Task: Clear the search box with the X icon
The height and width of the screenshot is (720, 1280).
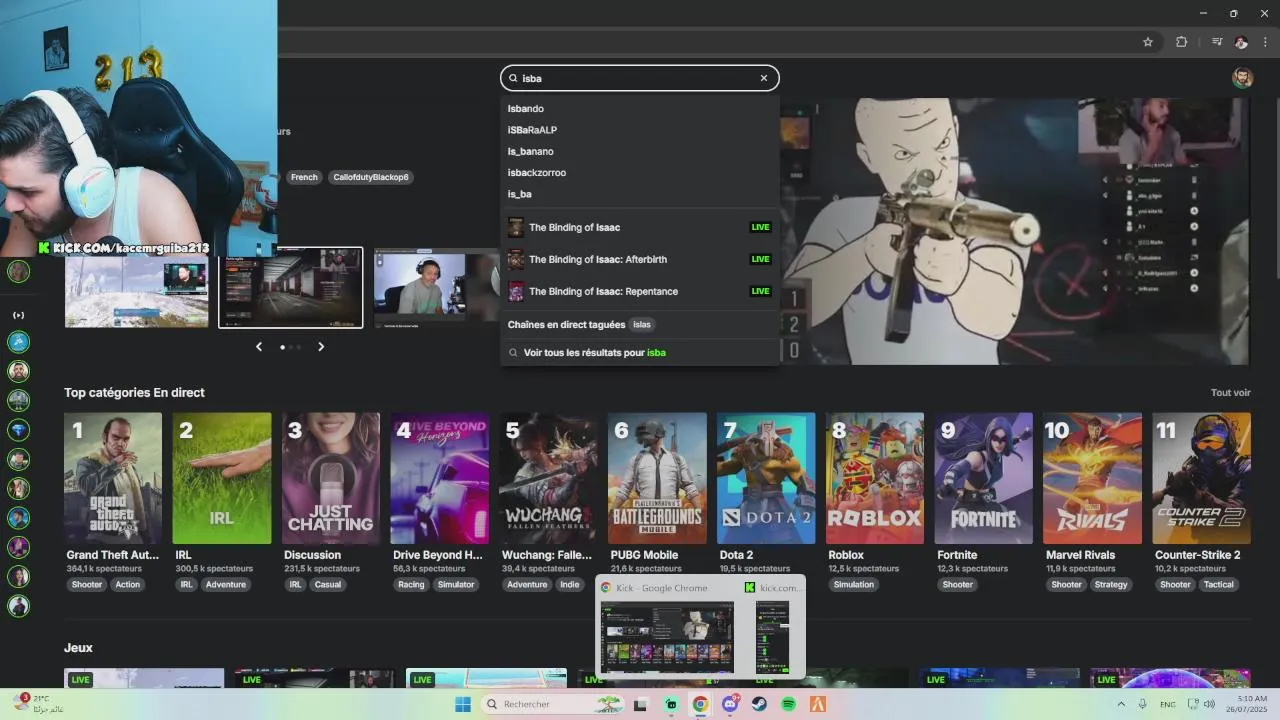Action: (x=764, y=78)
